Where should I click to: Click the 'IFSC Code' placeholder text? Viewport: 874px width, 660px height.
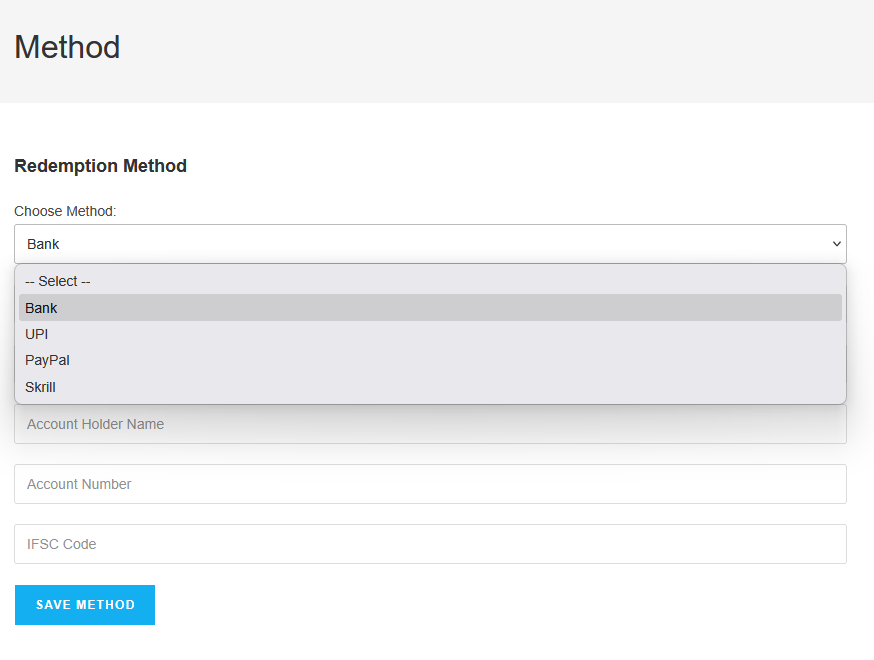[61, 544]
